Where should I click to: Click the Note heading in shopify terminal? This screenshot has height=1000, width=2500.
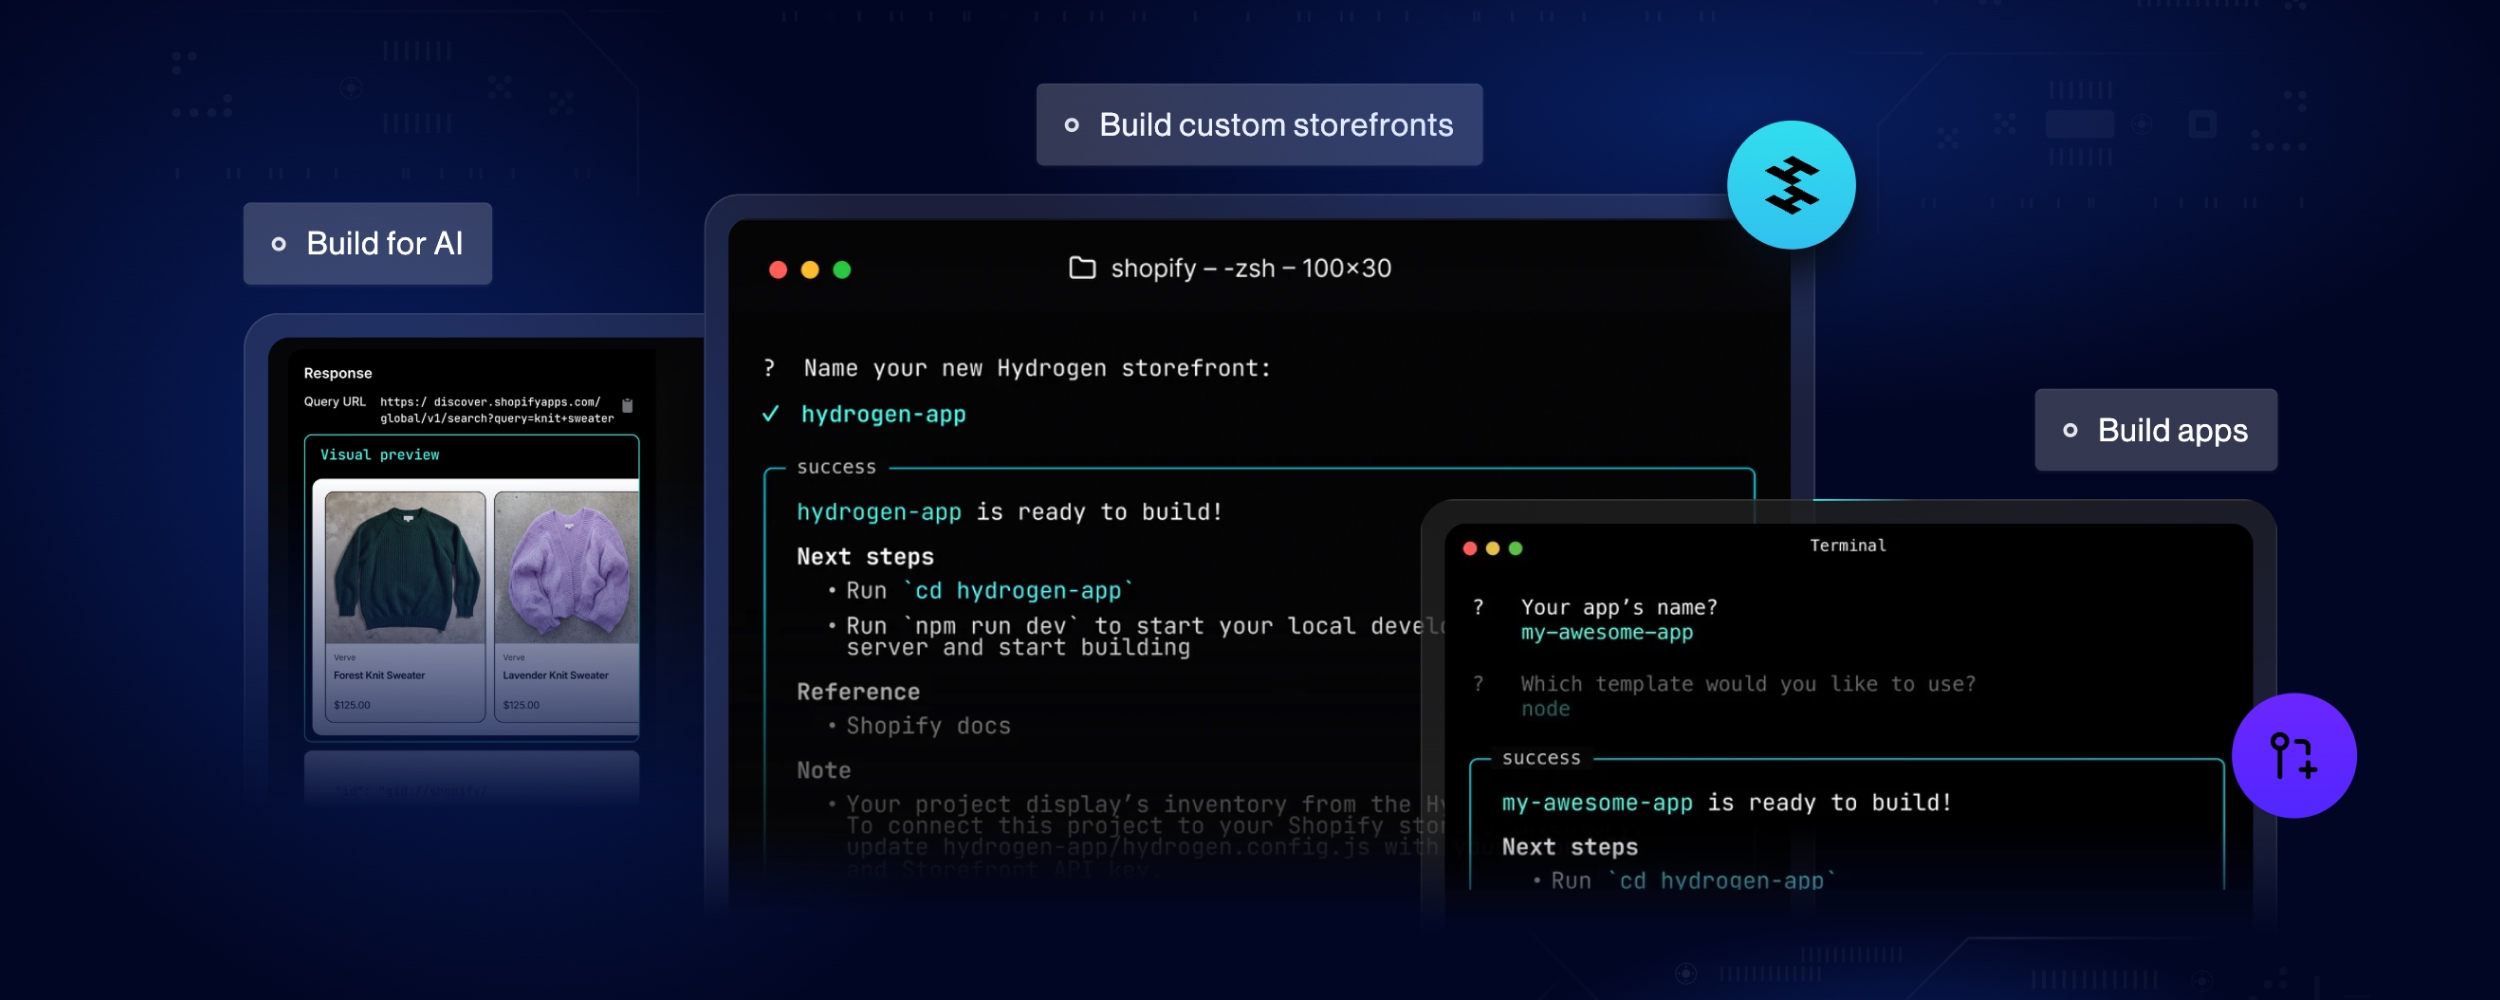pos(824,771)
